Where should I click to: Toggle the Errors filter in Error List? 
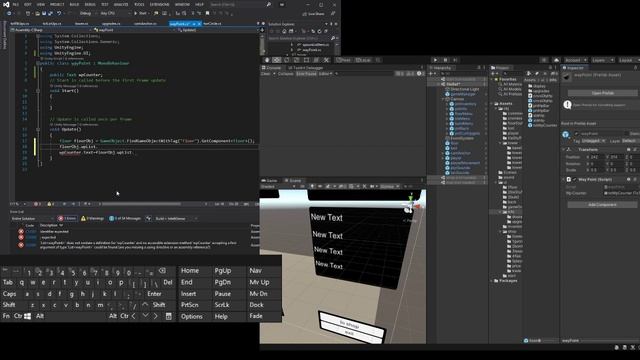67,218
